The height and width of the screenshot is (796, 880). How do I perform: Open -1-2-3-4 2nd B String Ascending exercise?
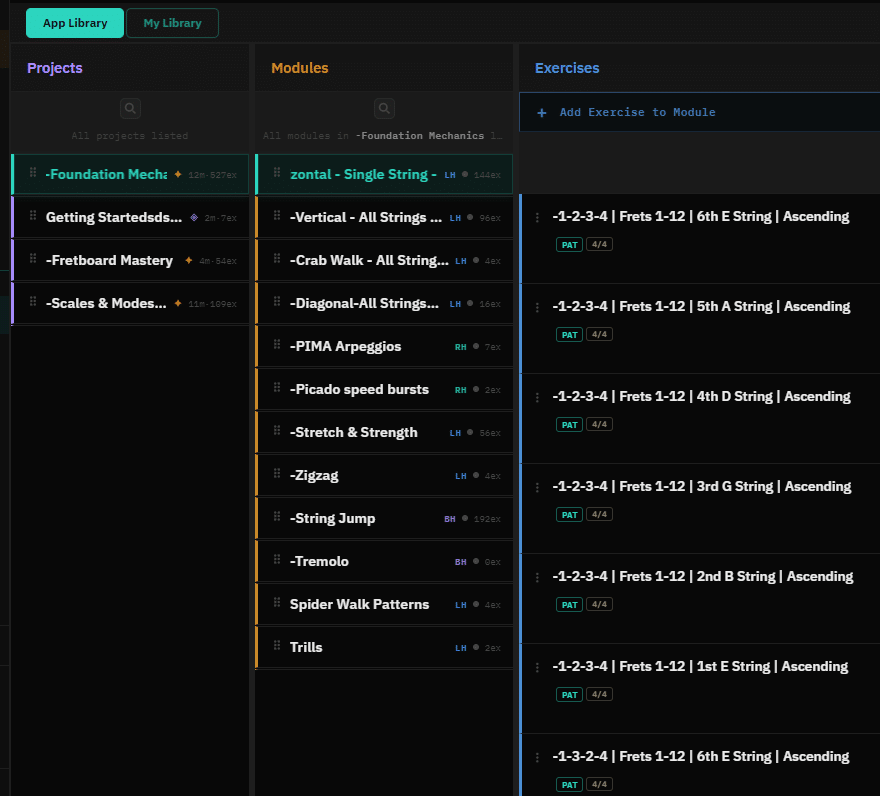(x=700, y=599)
